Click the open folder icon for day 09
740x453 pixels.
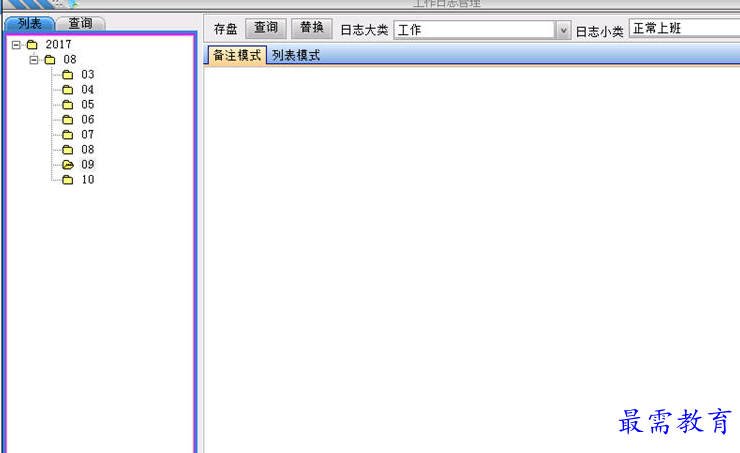(x=68, y=165)
